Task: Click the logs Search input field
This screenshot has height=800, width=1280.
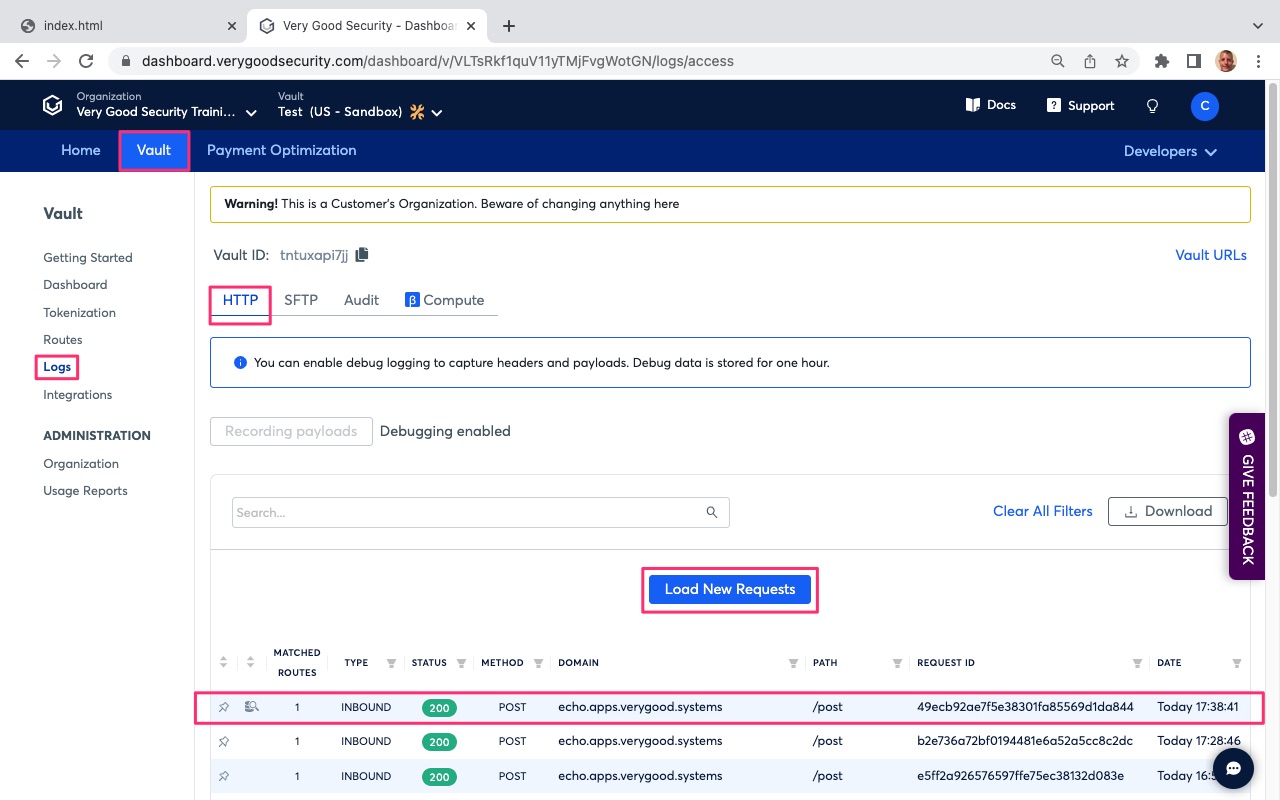Action: 480,512
